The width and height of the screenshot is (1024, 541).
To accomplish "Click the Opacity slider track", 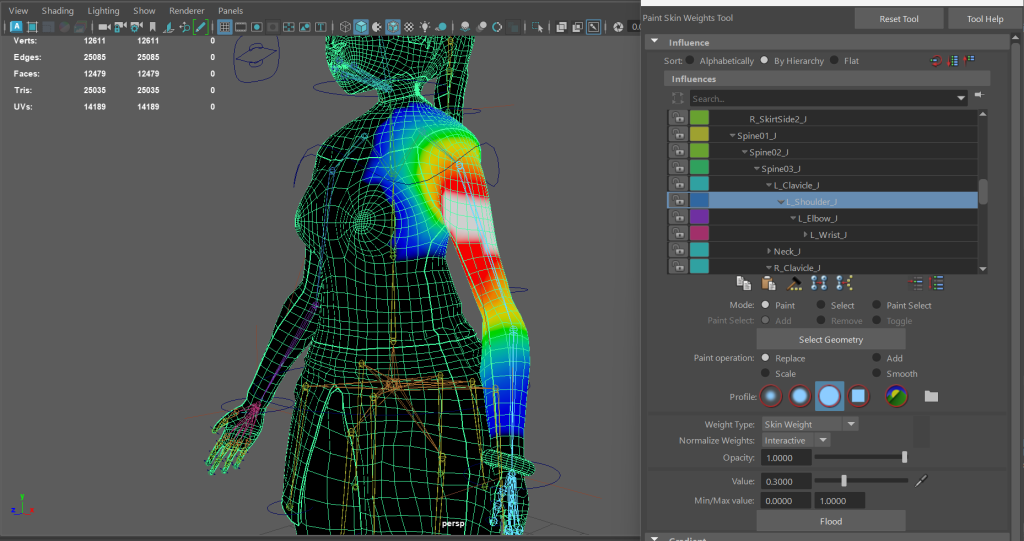I will (x=860, y=457).
